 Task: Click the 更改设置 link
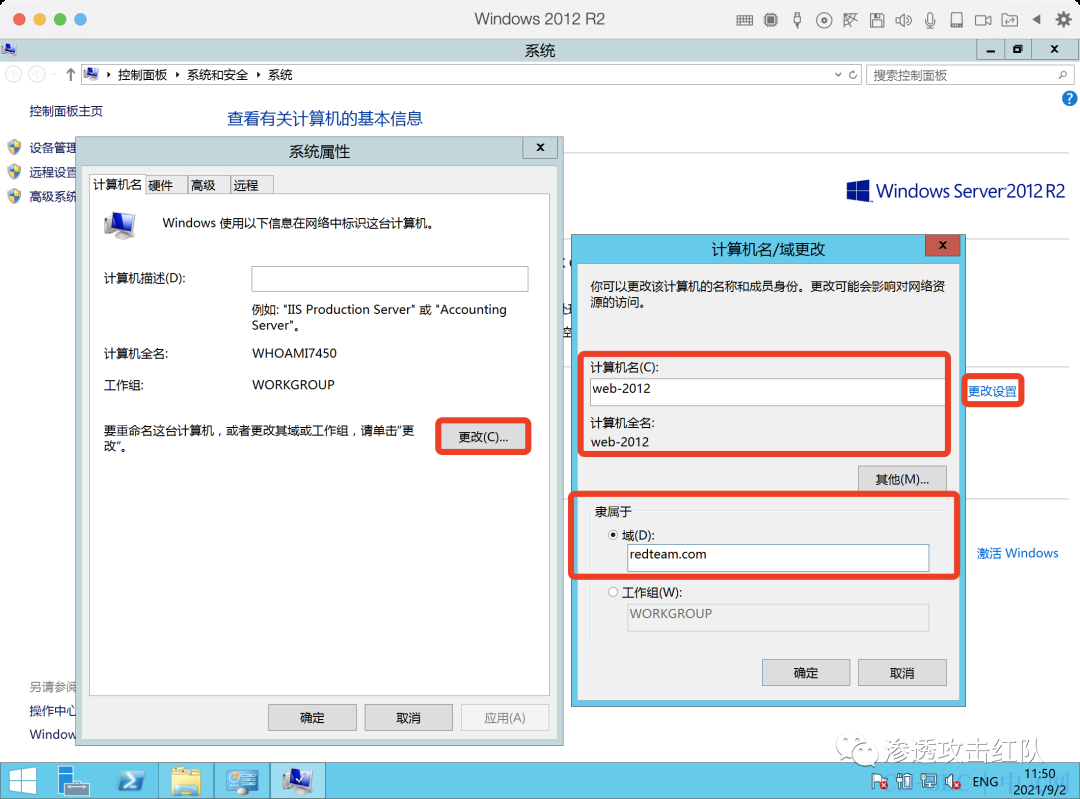pyautogui.click(x=992, y=391)
